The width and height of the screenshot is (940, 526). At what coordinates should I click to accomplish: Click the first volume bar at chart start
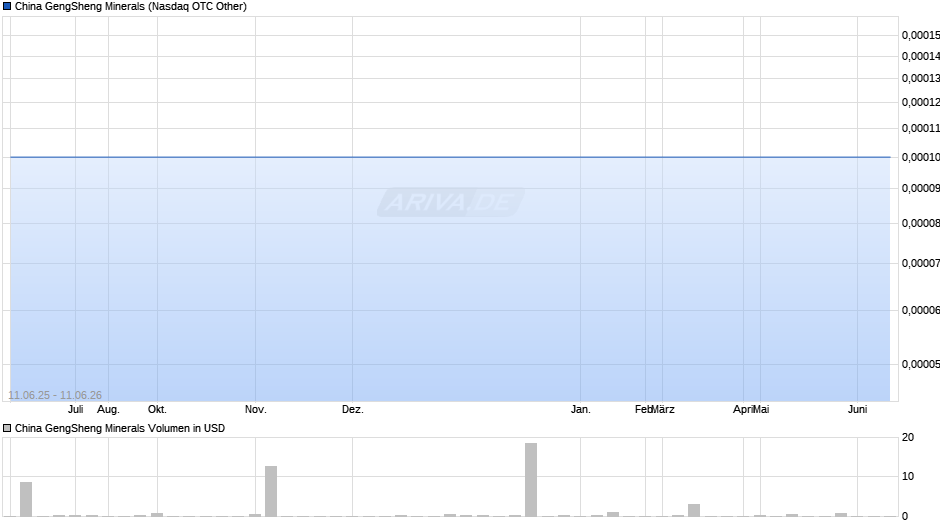(26, 499)
